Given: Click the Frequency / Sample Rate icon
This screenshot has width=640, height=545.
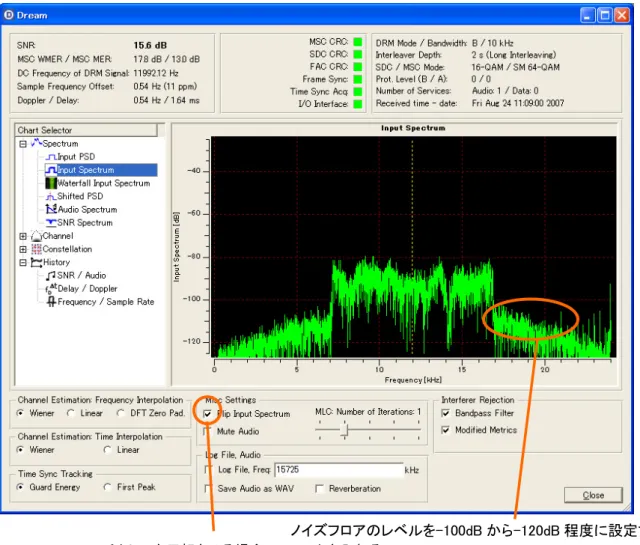Looking at the screenshot, I should pyautogui.click(x=51, y=302).
